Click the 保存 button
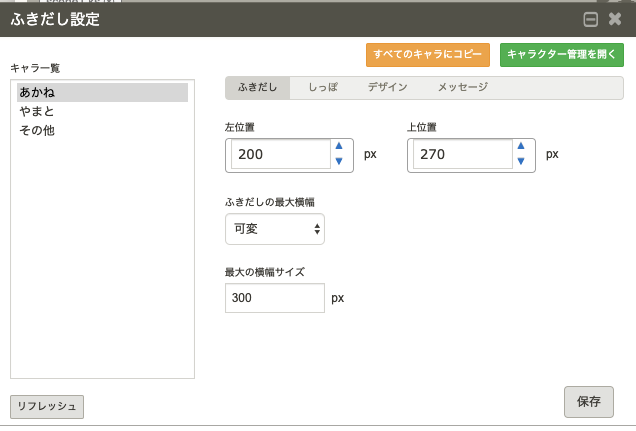Viewport: 636px width, 431px height. click(x=588, y=402)
